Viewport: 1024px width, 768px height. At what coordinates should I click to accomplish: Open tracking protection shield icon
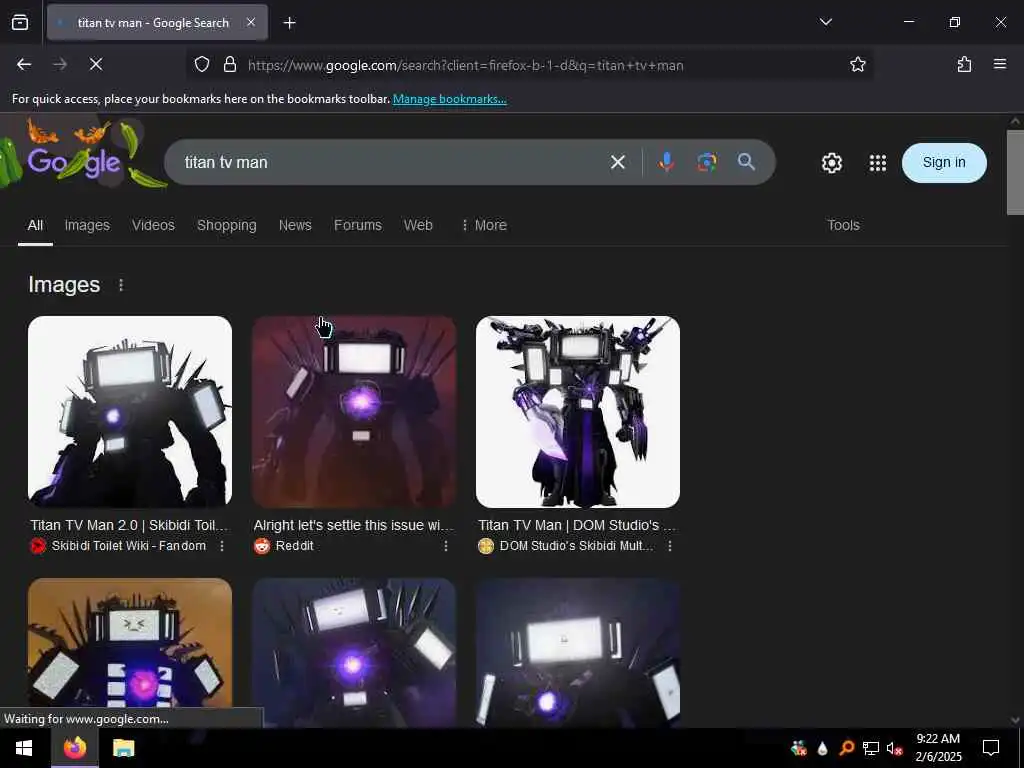pos(202,65)
